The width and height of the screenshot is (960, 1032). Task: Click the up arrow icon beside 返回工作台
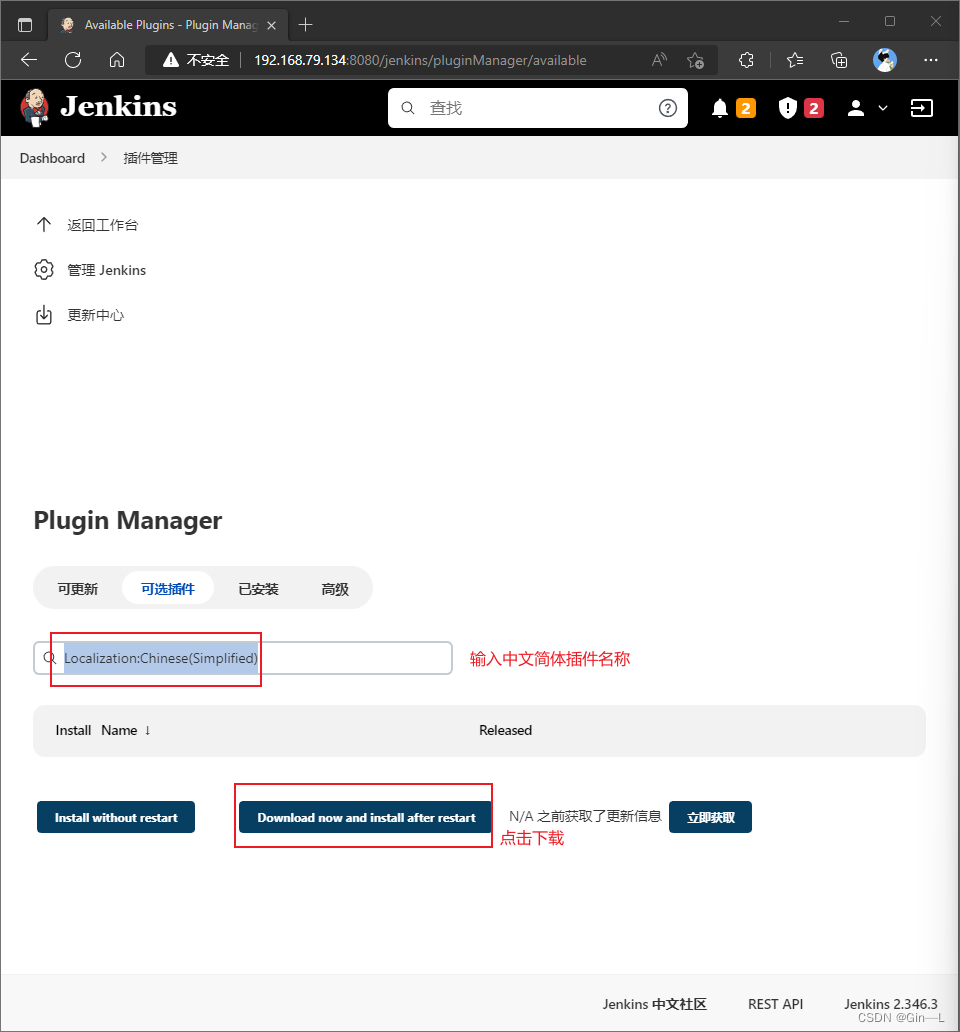[x=43, y=224]
